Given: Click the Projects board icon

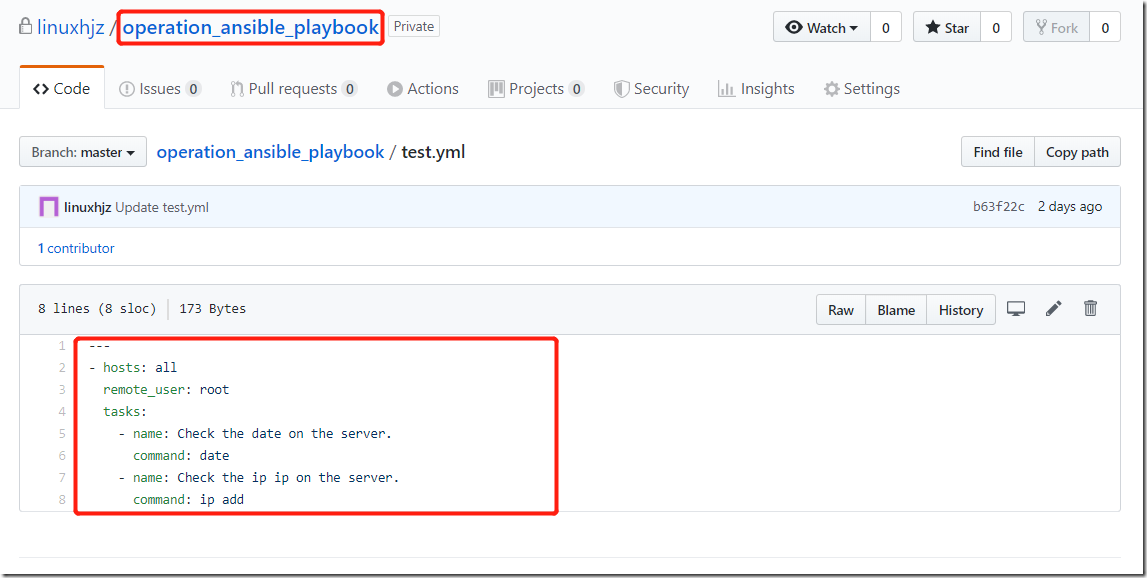Looking at the screenshot, I should point(497,89).
